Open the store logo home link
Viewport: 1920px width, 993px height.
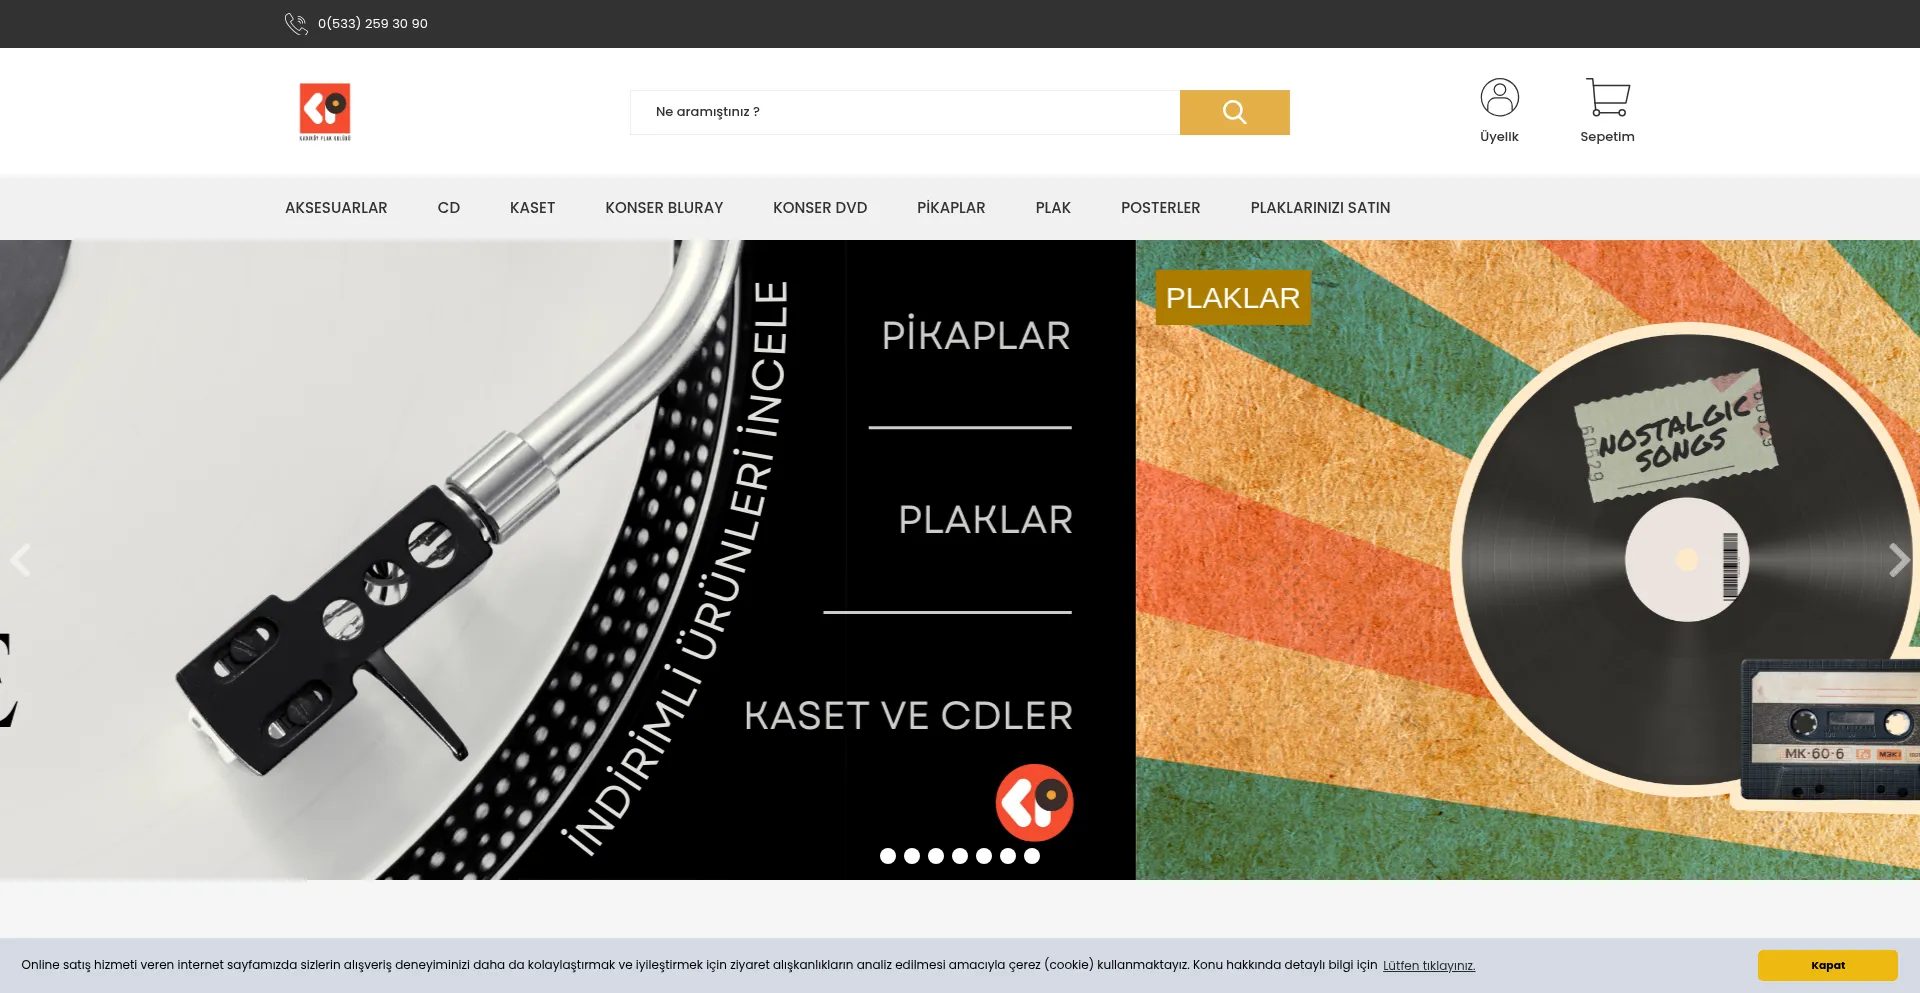tap(325, 112)
